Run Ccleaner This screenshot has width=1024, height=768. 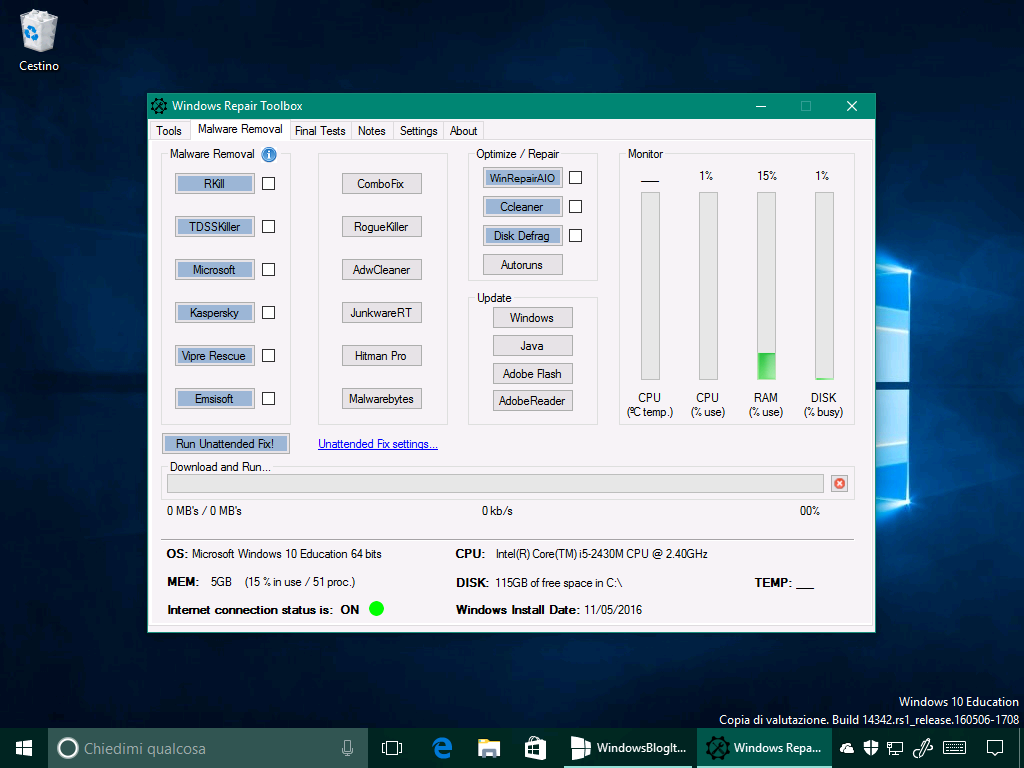(522, 206)
